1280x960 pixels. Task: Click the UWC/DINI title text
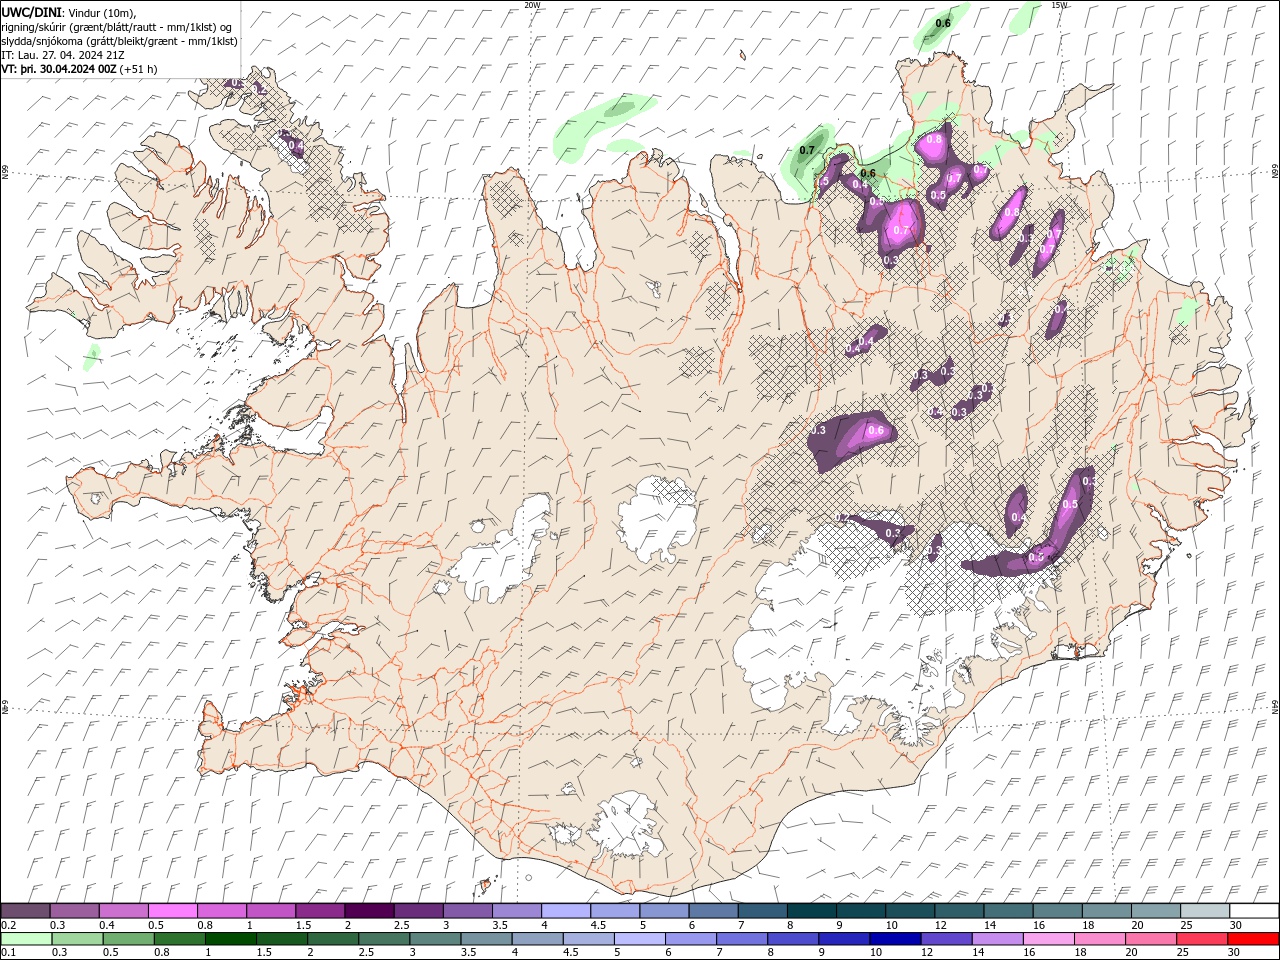click(32, 11)
